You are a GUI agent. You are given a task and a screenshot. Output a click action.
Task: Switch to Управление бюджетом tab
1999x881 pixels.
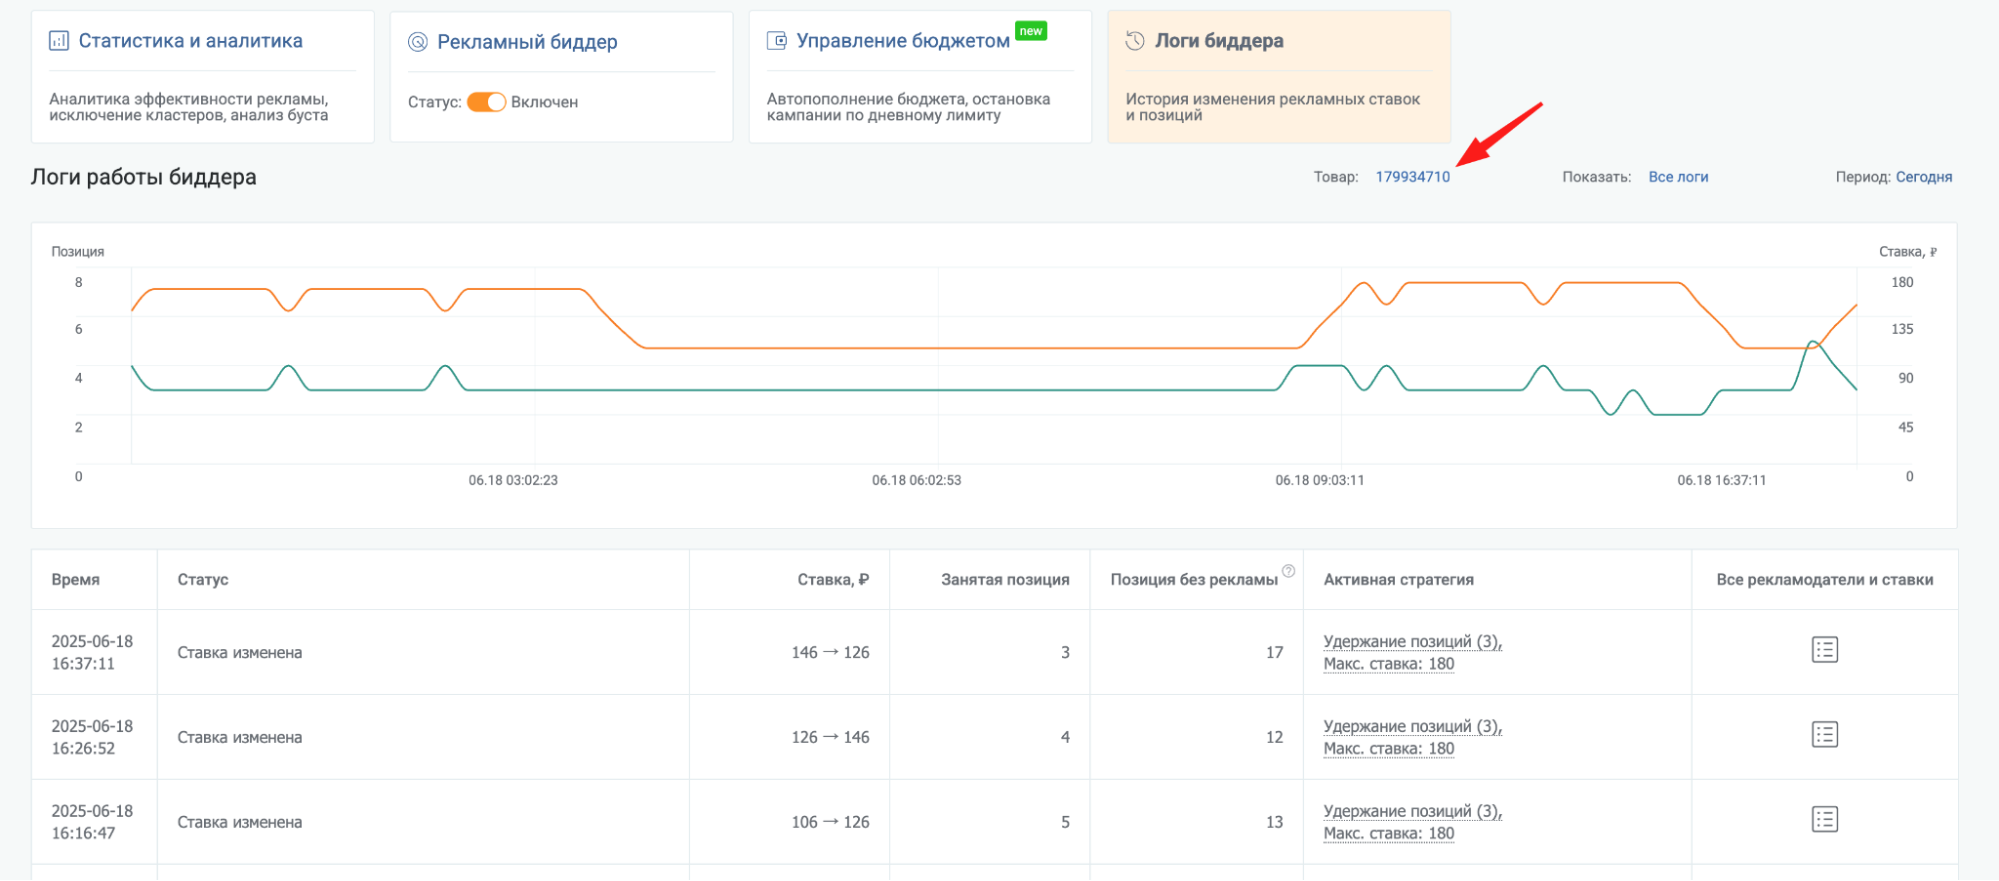[903, 41]
